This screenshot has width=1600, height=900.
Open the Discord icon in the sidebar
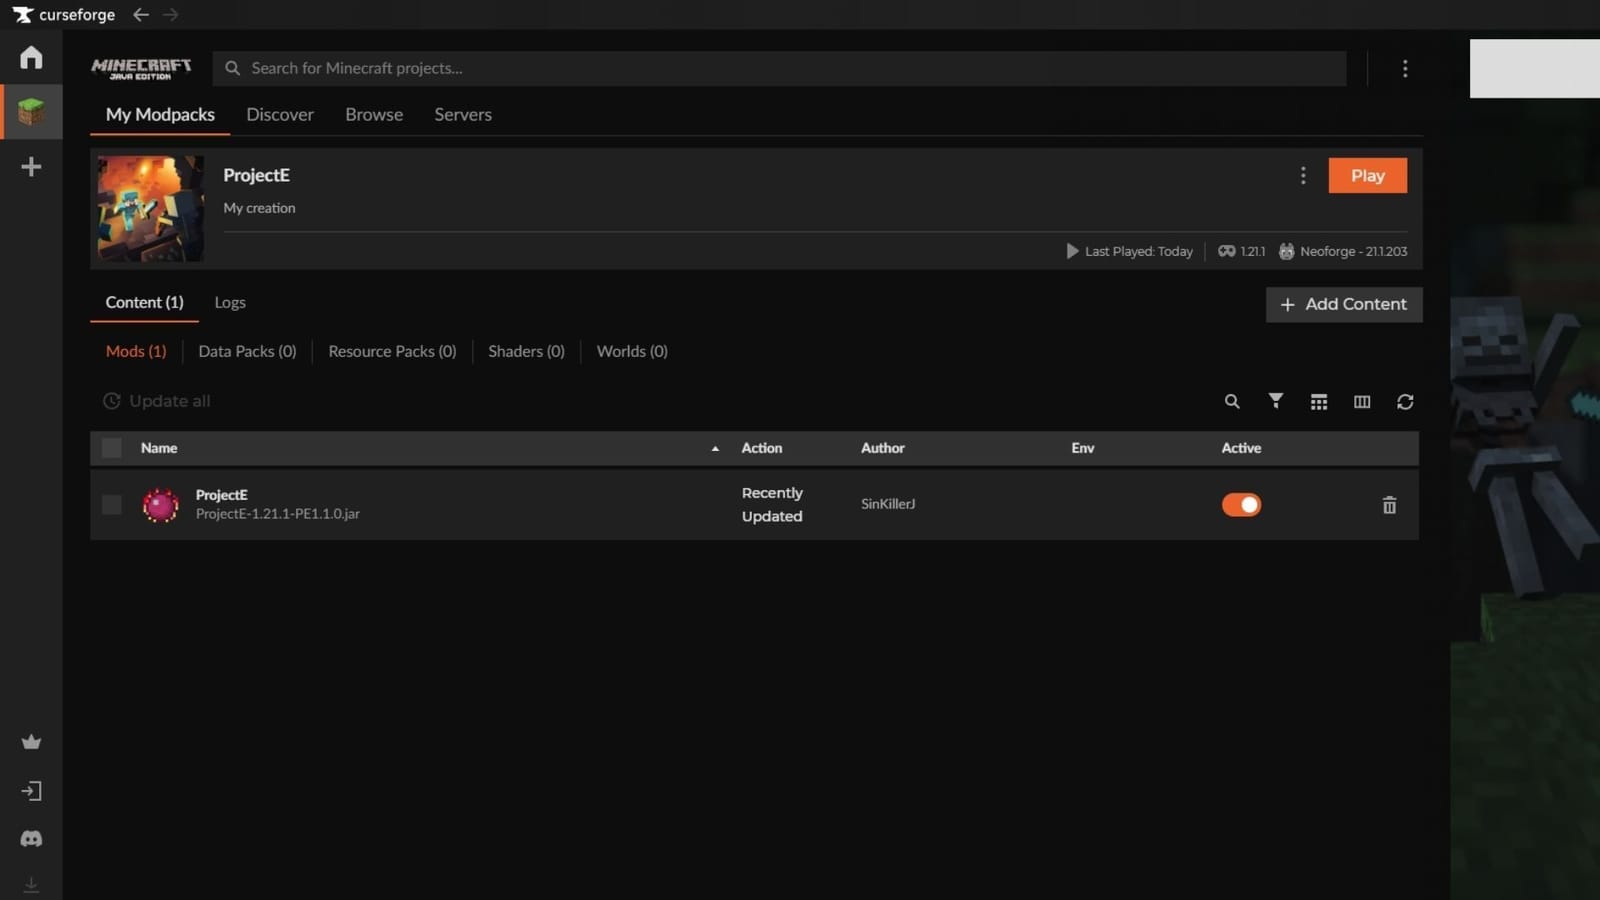coord(31,838)
